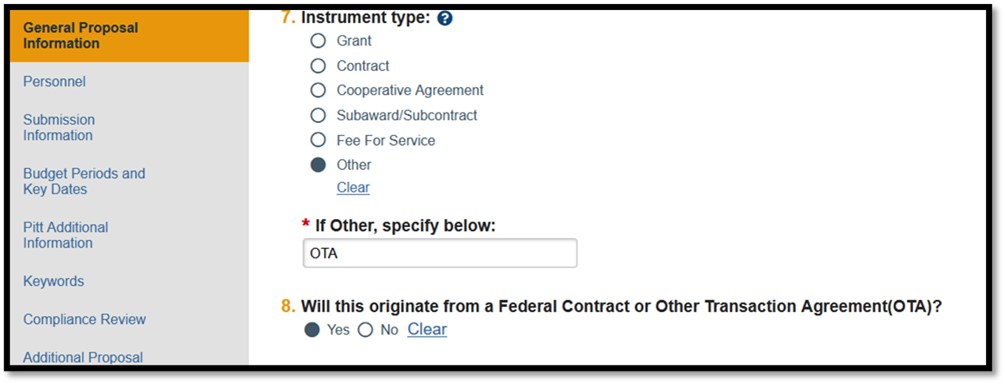This screenshot has height=384, width=1005.
Task: Go to Compliance Review section
Action: [85, 319]
